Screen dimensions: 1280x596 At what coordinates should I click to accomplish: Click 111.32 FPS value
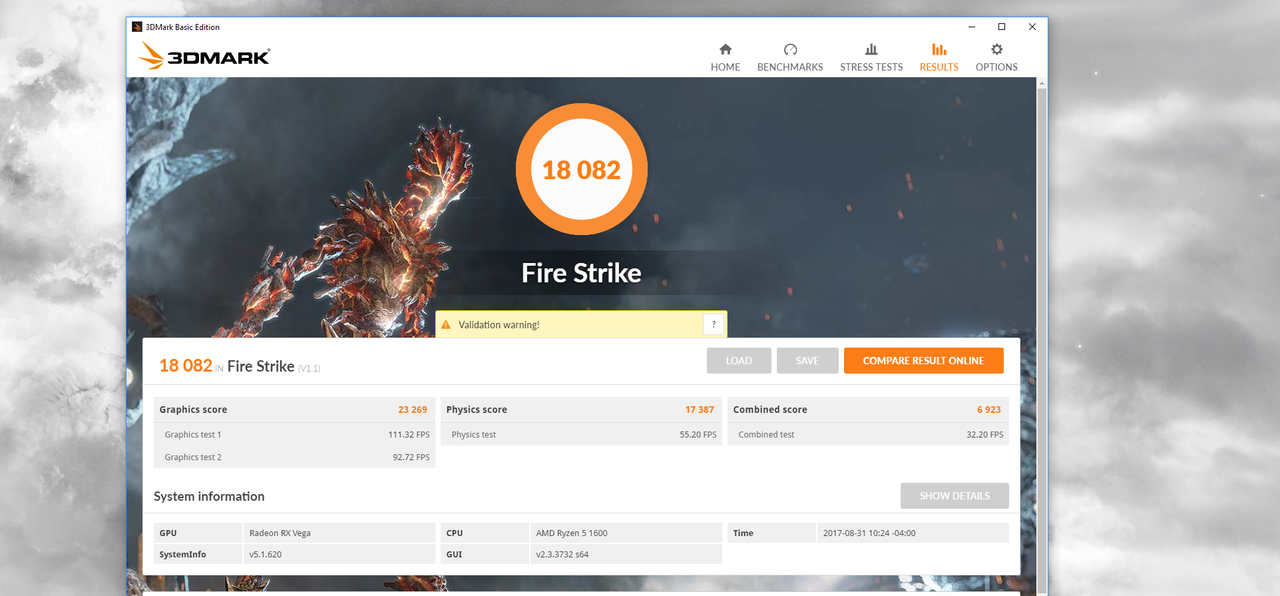point(409,435)
